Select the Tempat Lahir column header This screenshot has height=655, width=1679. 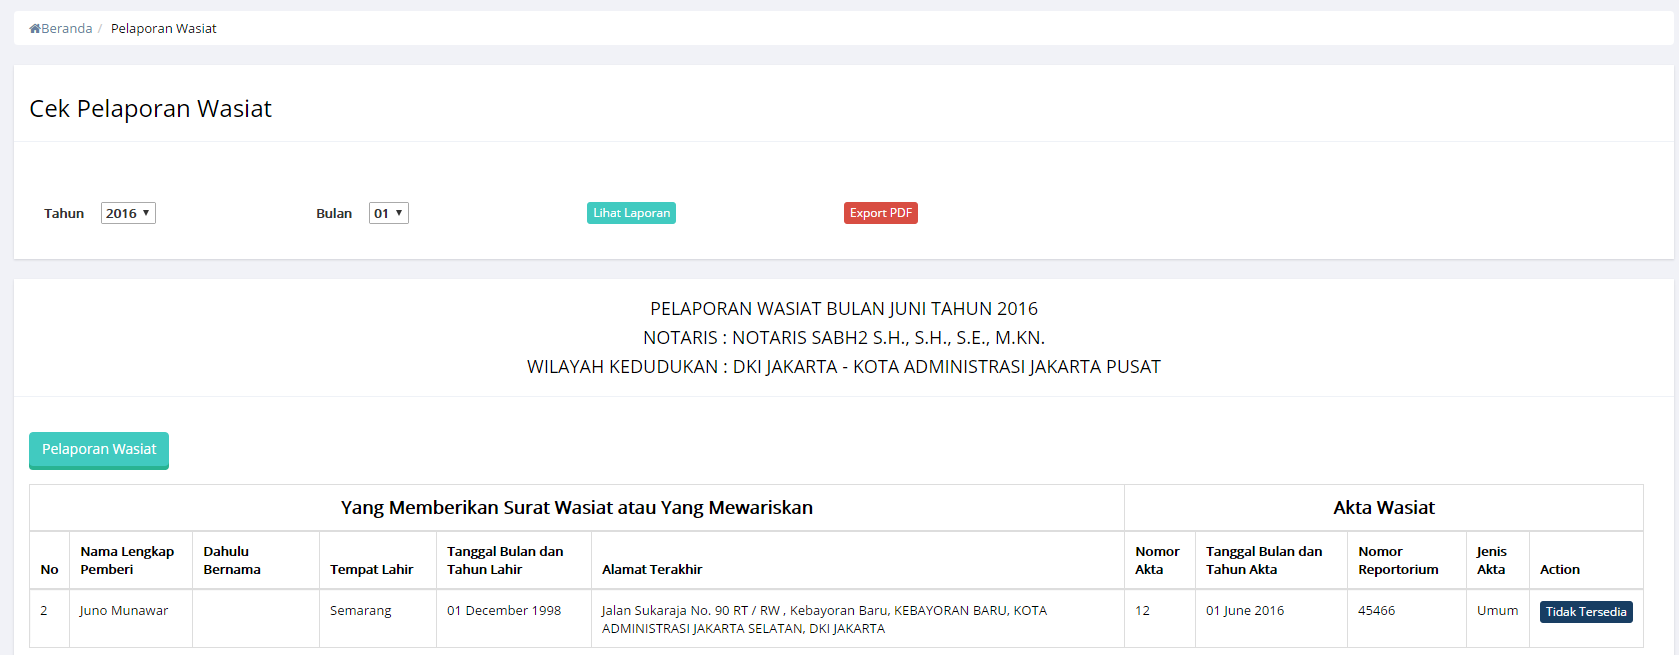pyautogui.click(x=371, y=569)
